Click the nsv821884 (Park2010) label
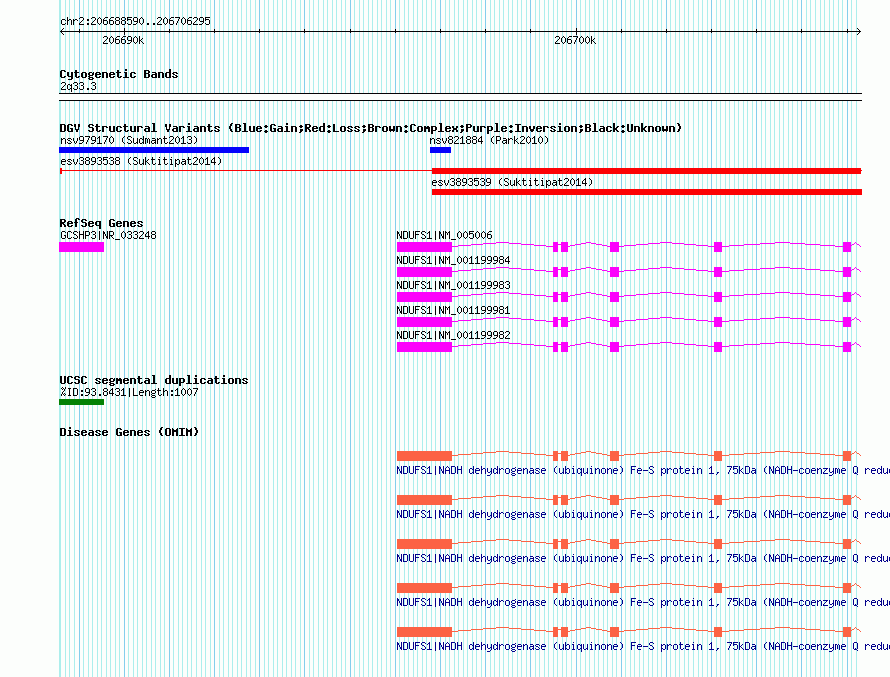The height and width of the screenshot is (677, 890). 489,140
